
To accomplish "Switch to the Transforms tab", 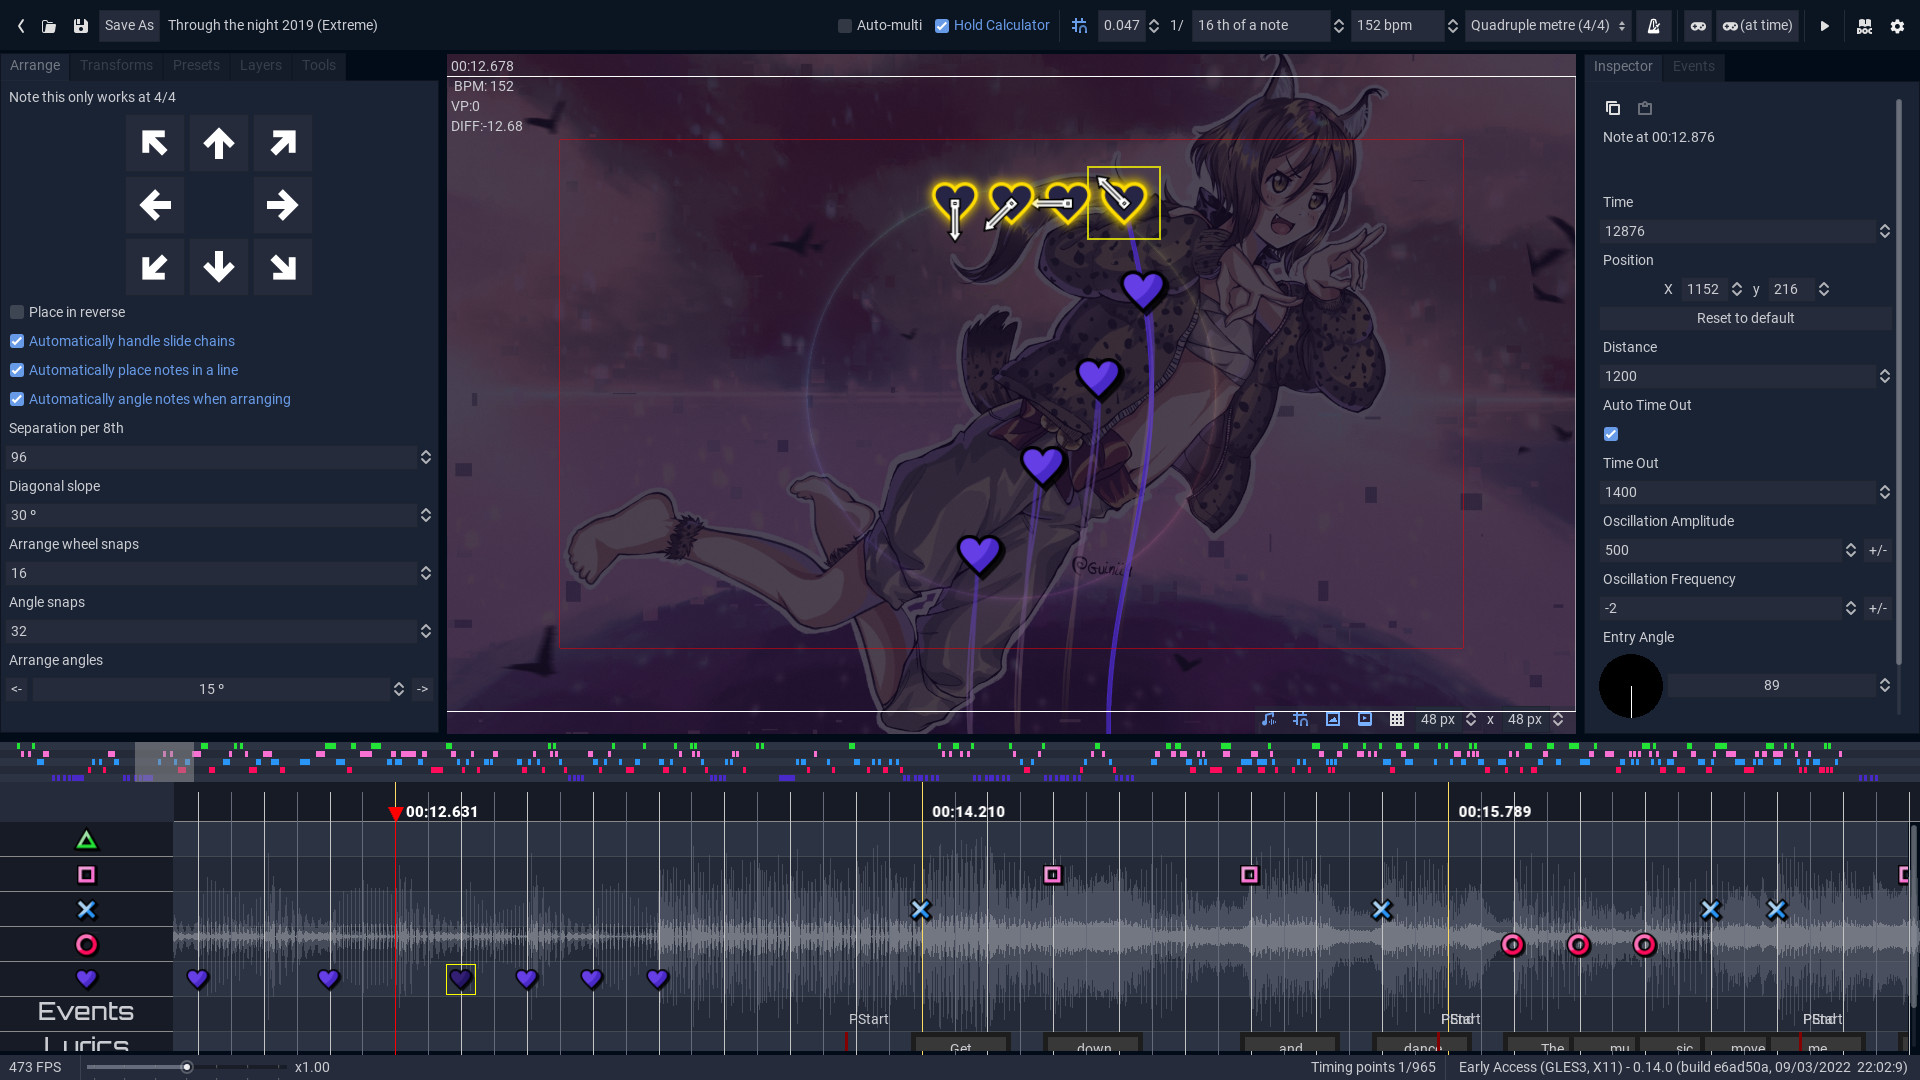I will (x=116, y=66).
